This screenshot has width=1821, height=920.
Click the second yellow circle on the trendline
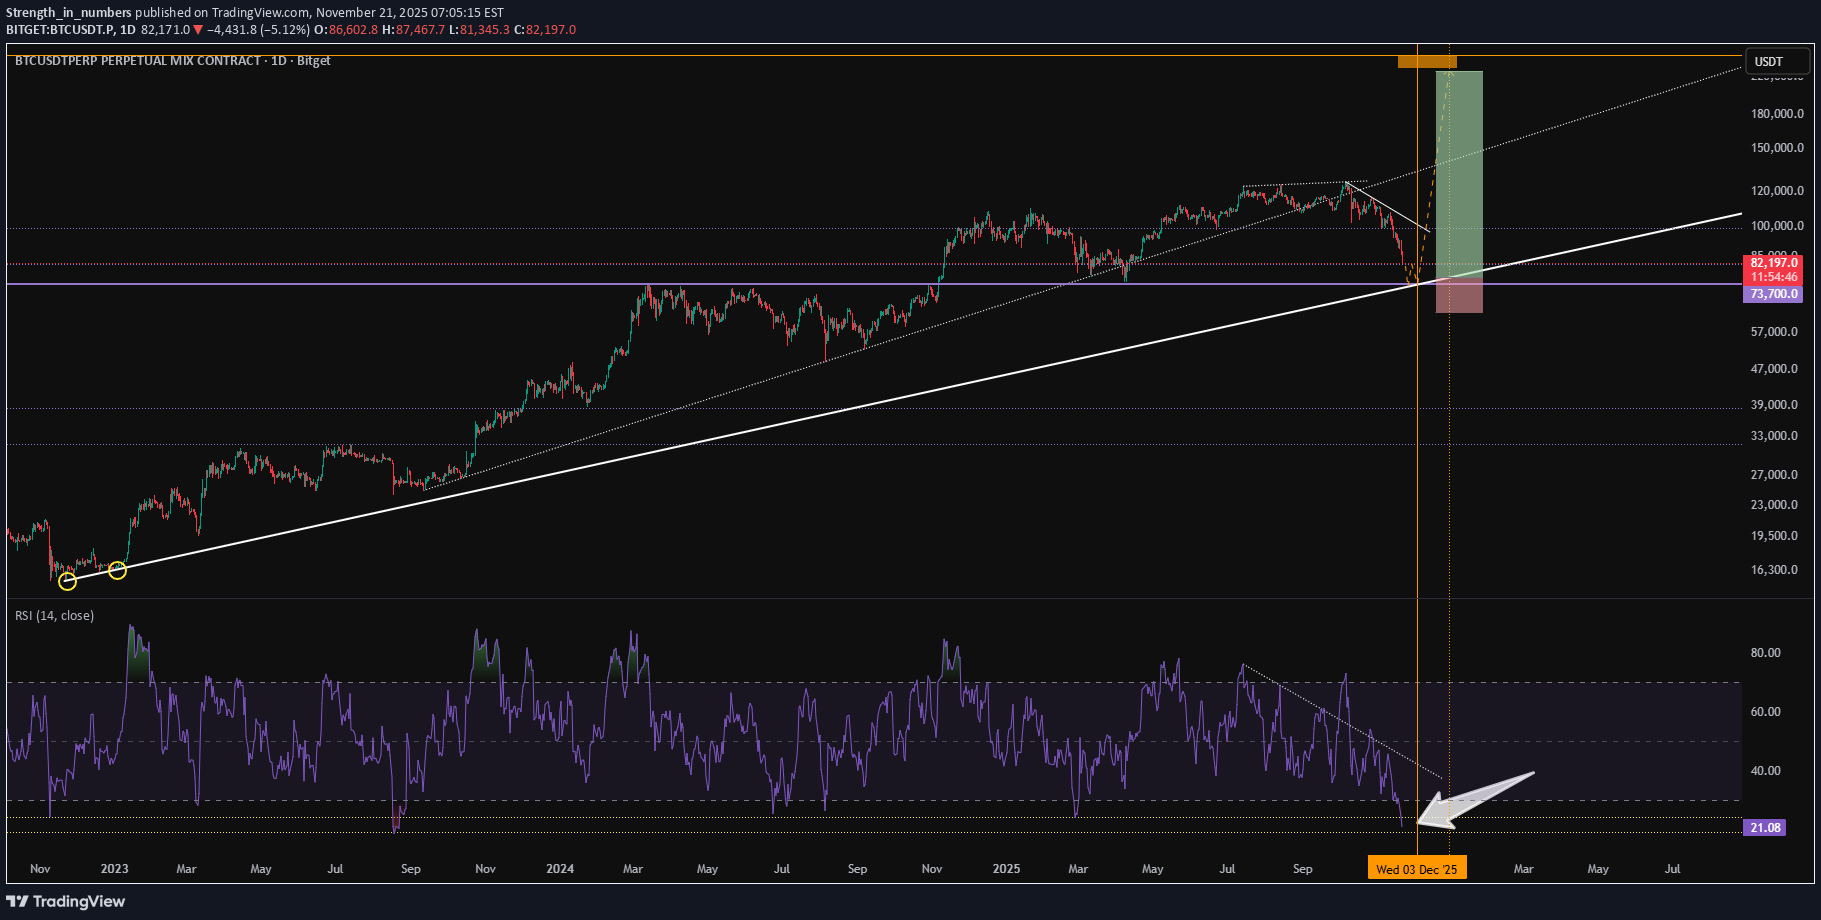tap(117, 570)
